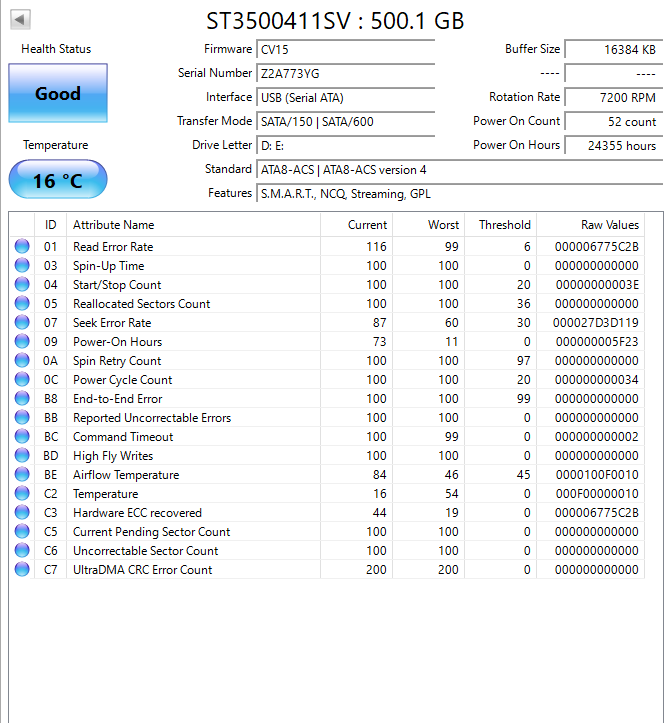This screenshot has width=667, height=723.
Task: Click current value 116 for Read Error Rate
Action: click(377, 247)
